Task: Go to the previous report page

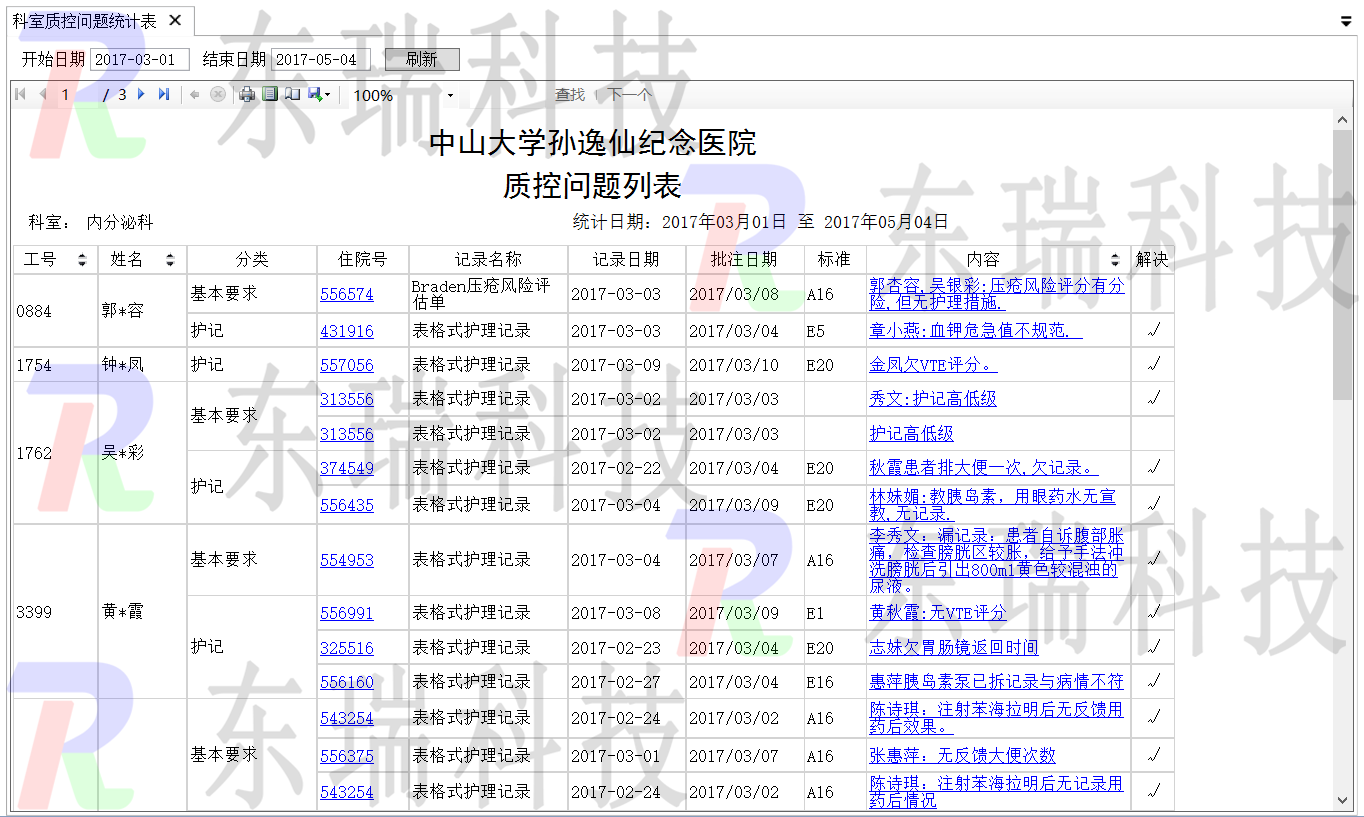Action: (43, 95)
